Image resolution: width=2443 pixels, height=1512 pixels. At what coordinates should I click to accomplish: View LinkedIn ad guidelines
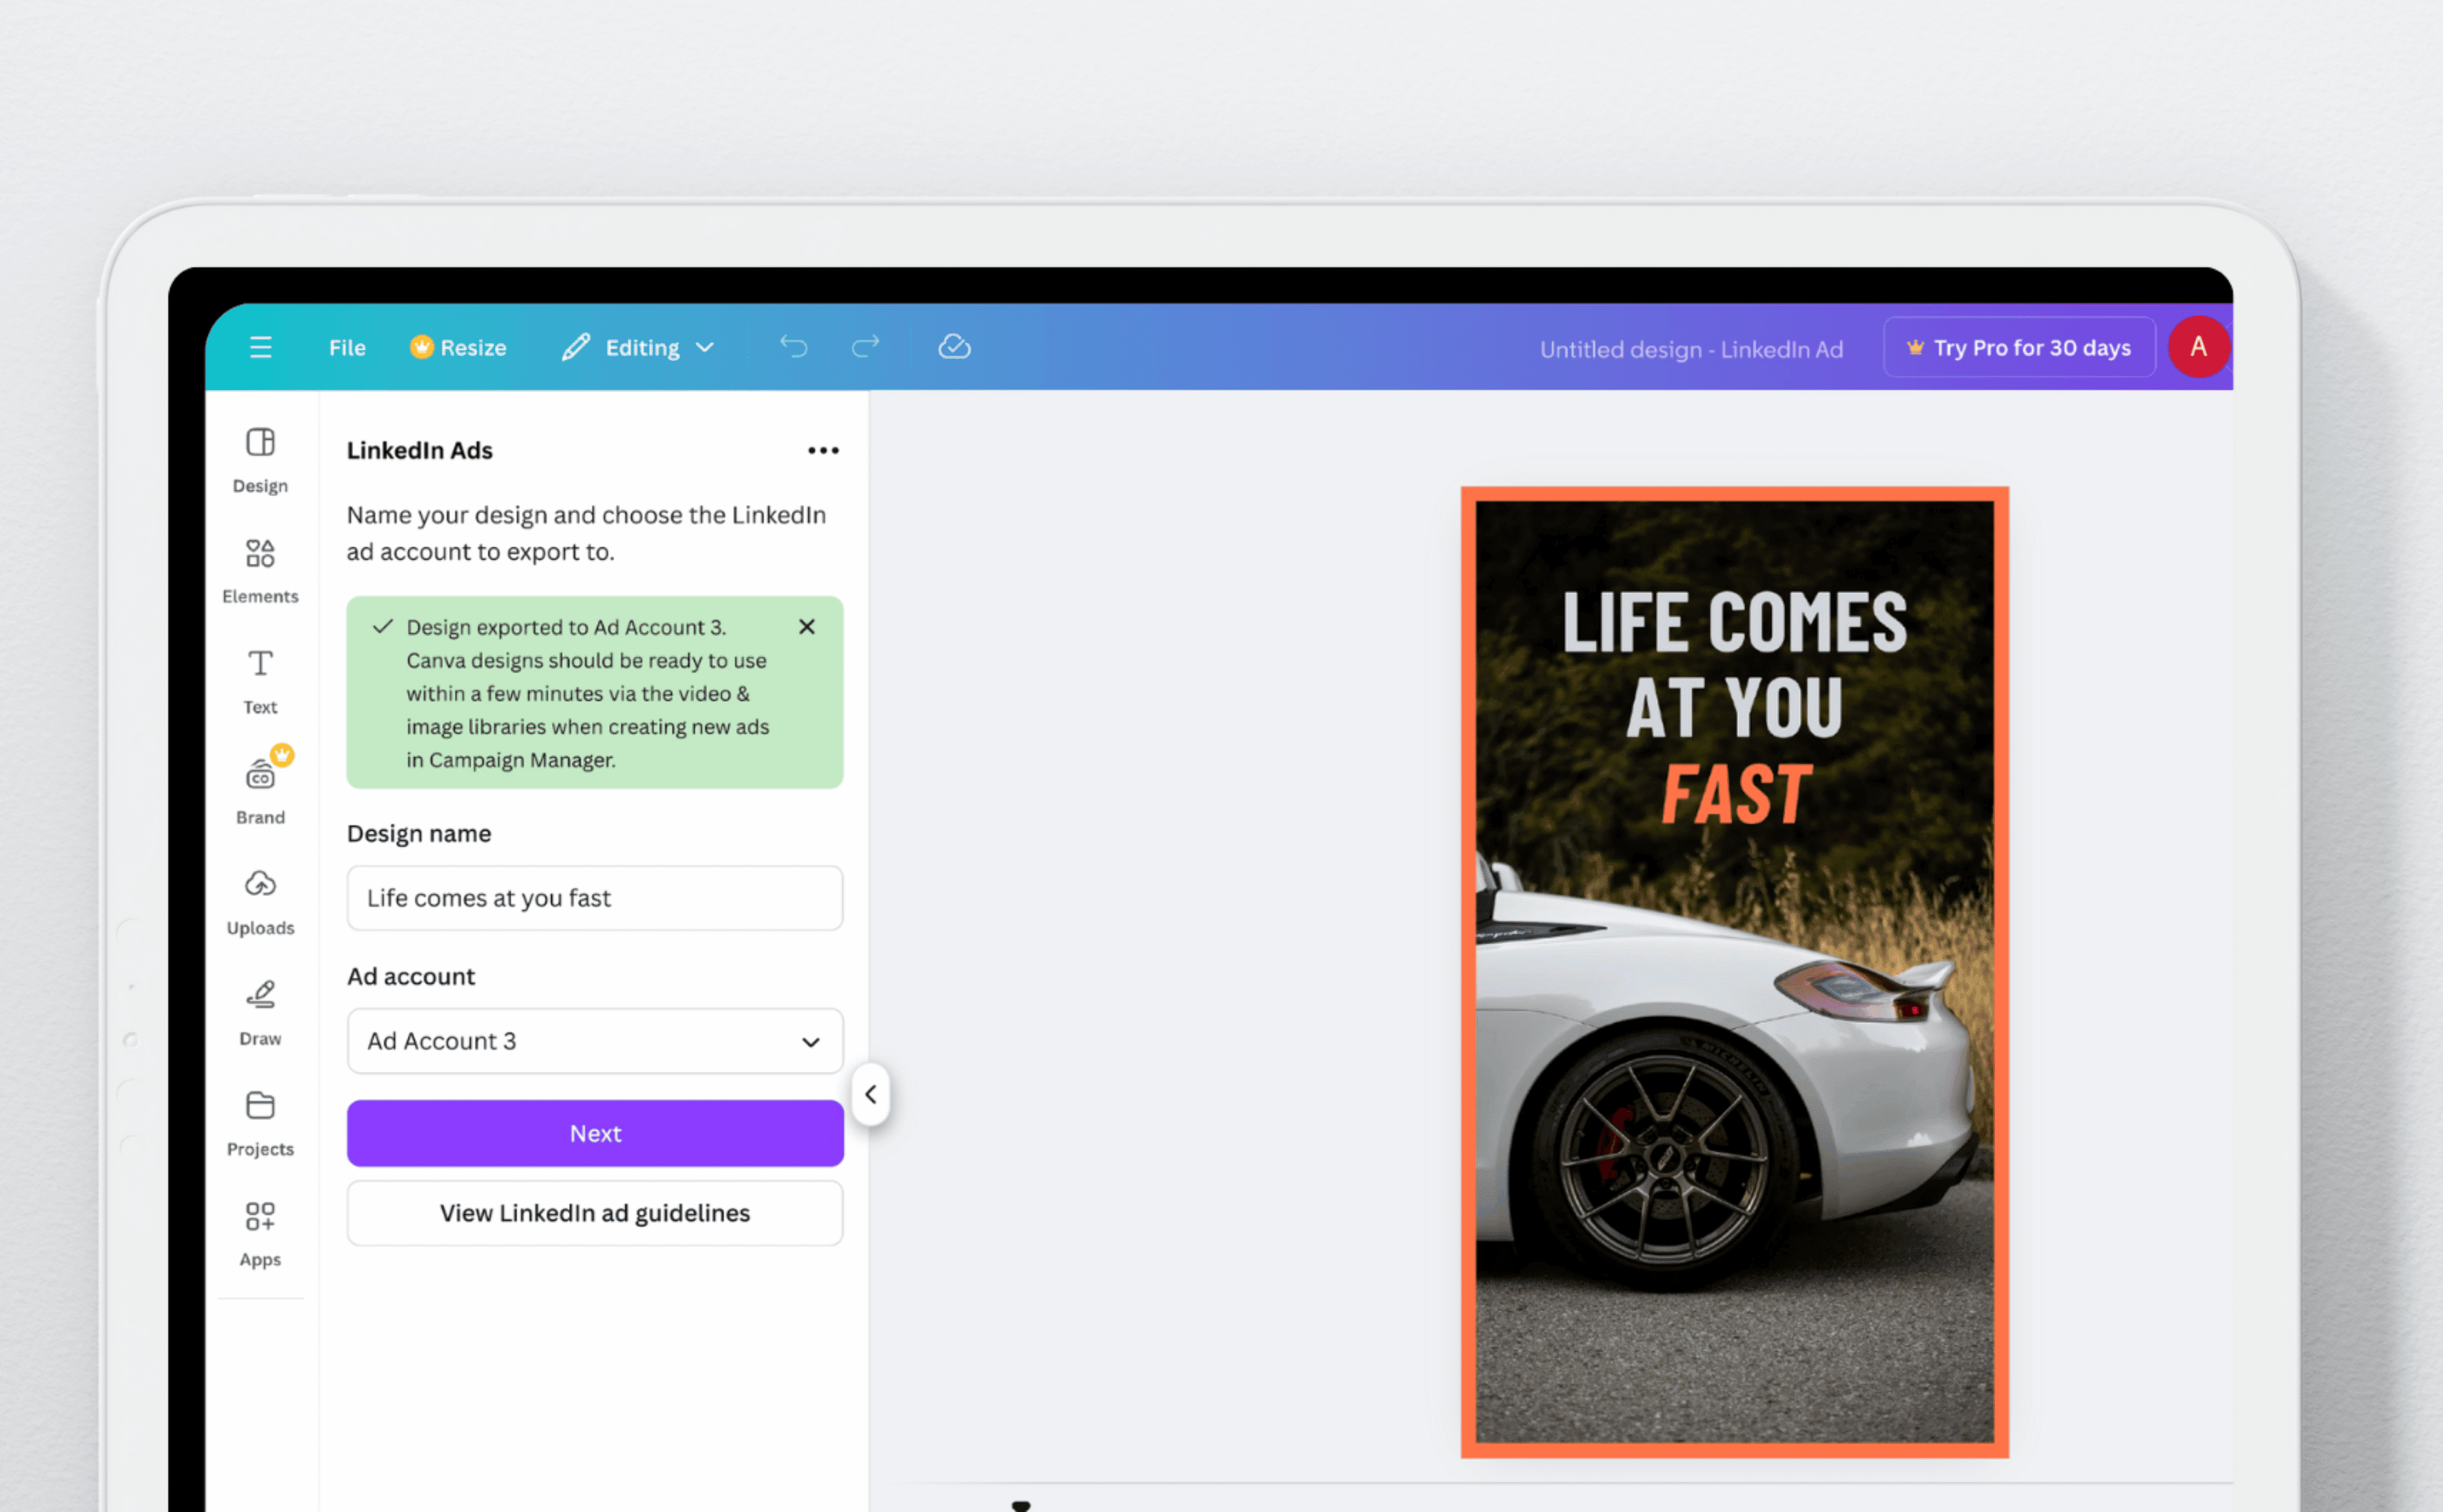594,1213
